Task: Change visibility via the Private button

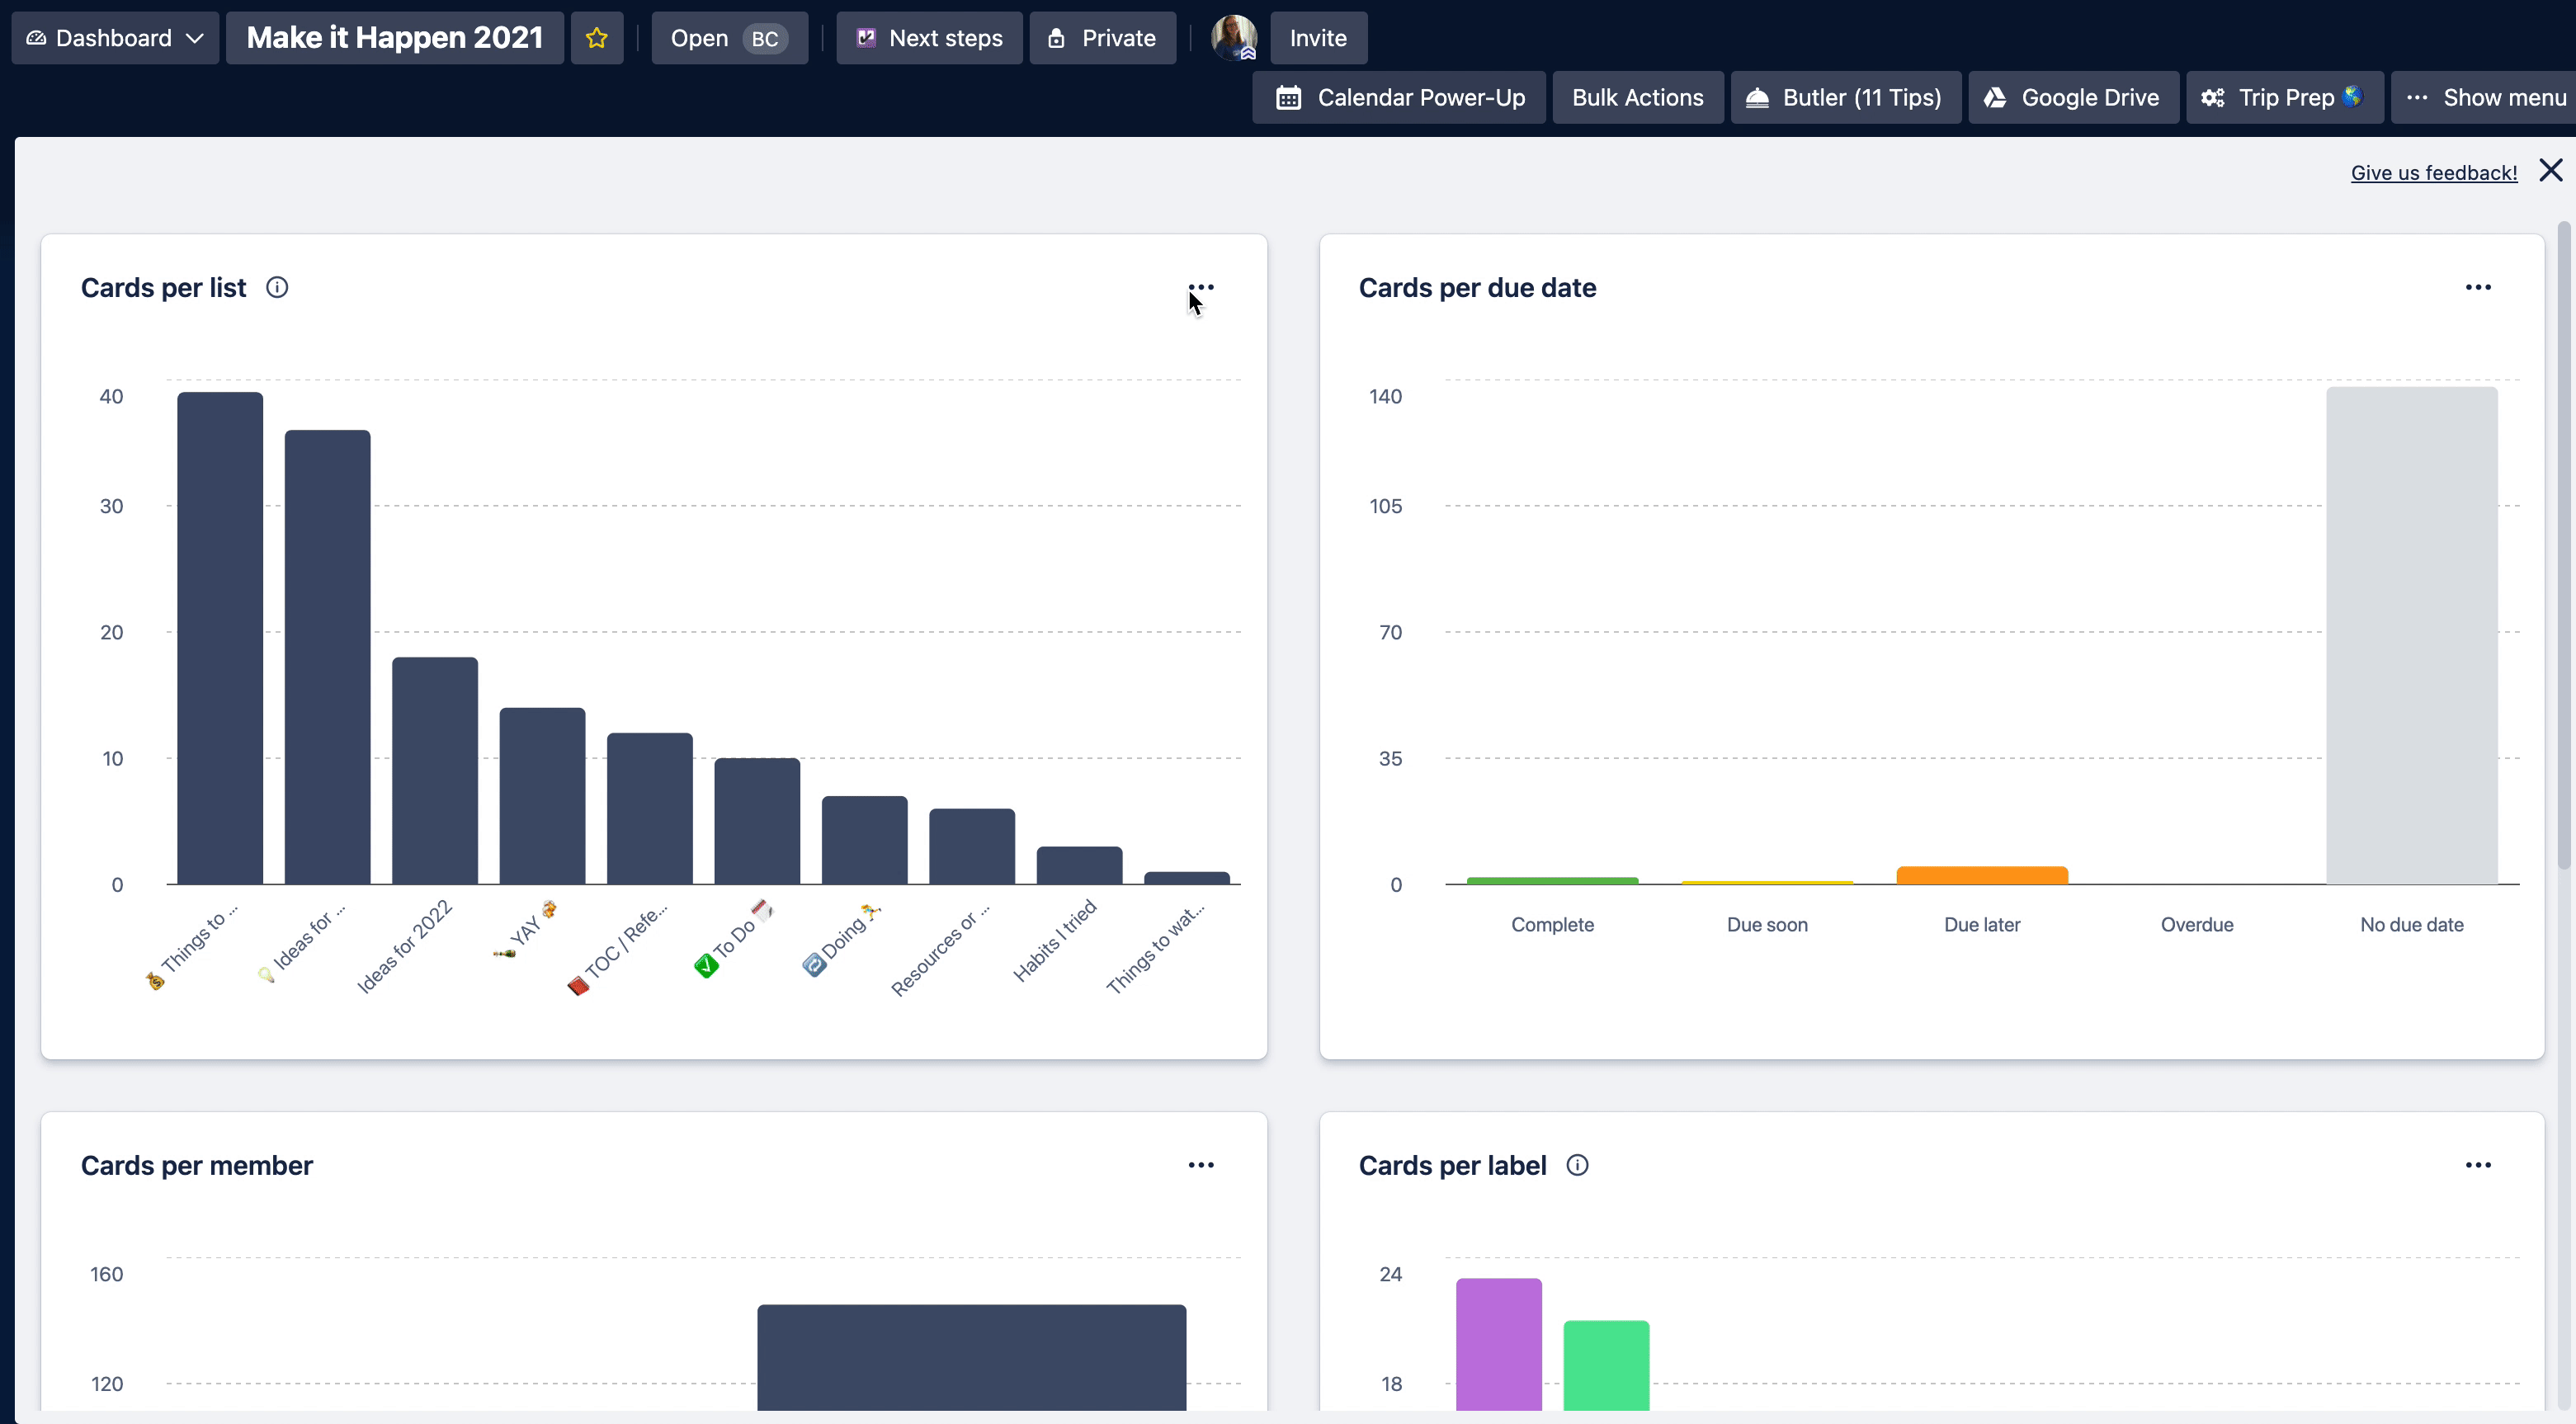Action: [1102, 38]
